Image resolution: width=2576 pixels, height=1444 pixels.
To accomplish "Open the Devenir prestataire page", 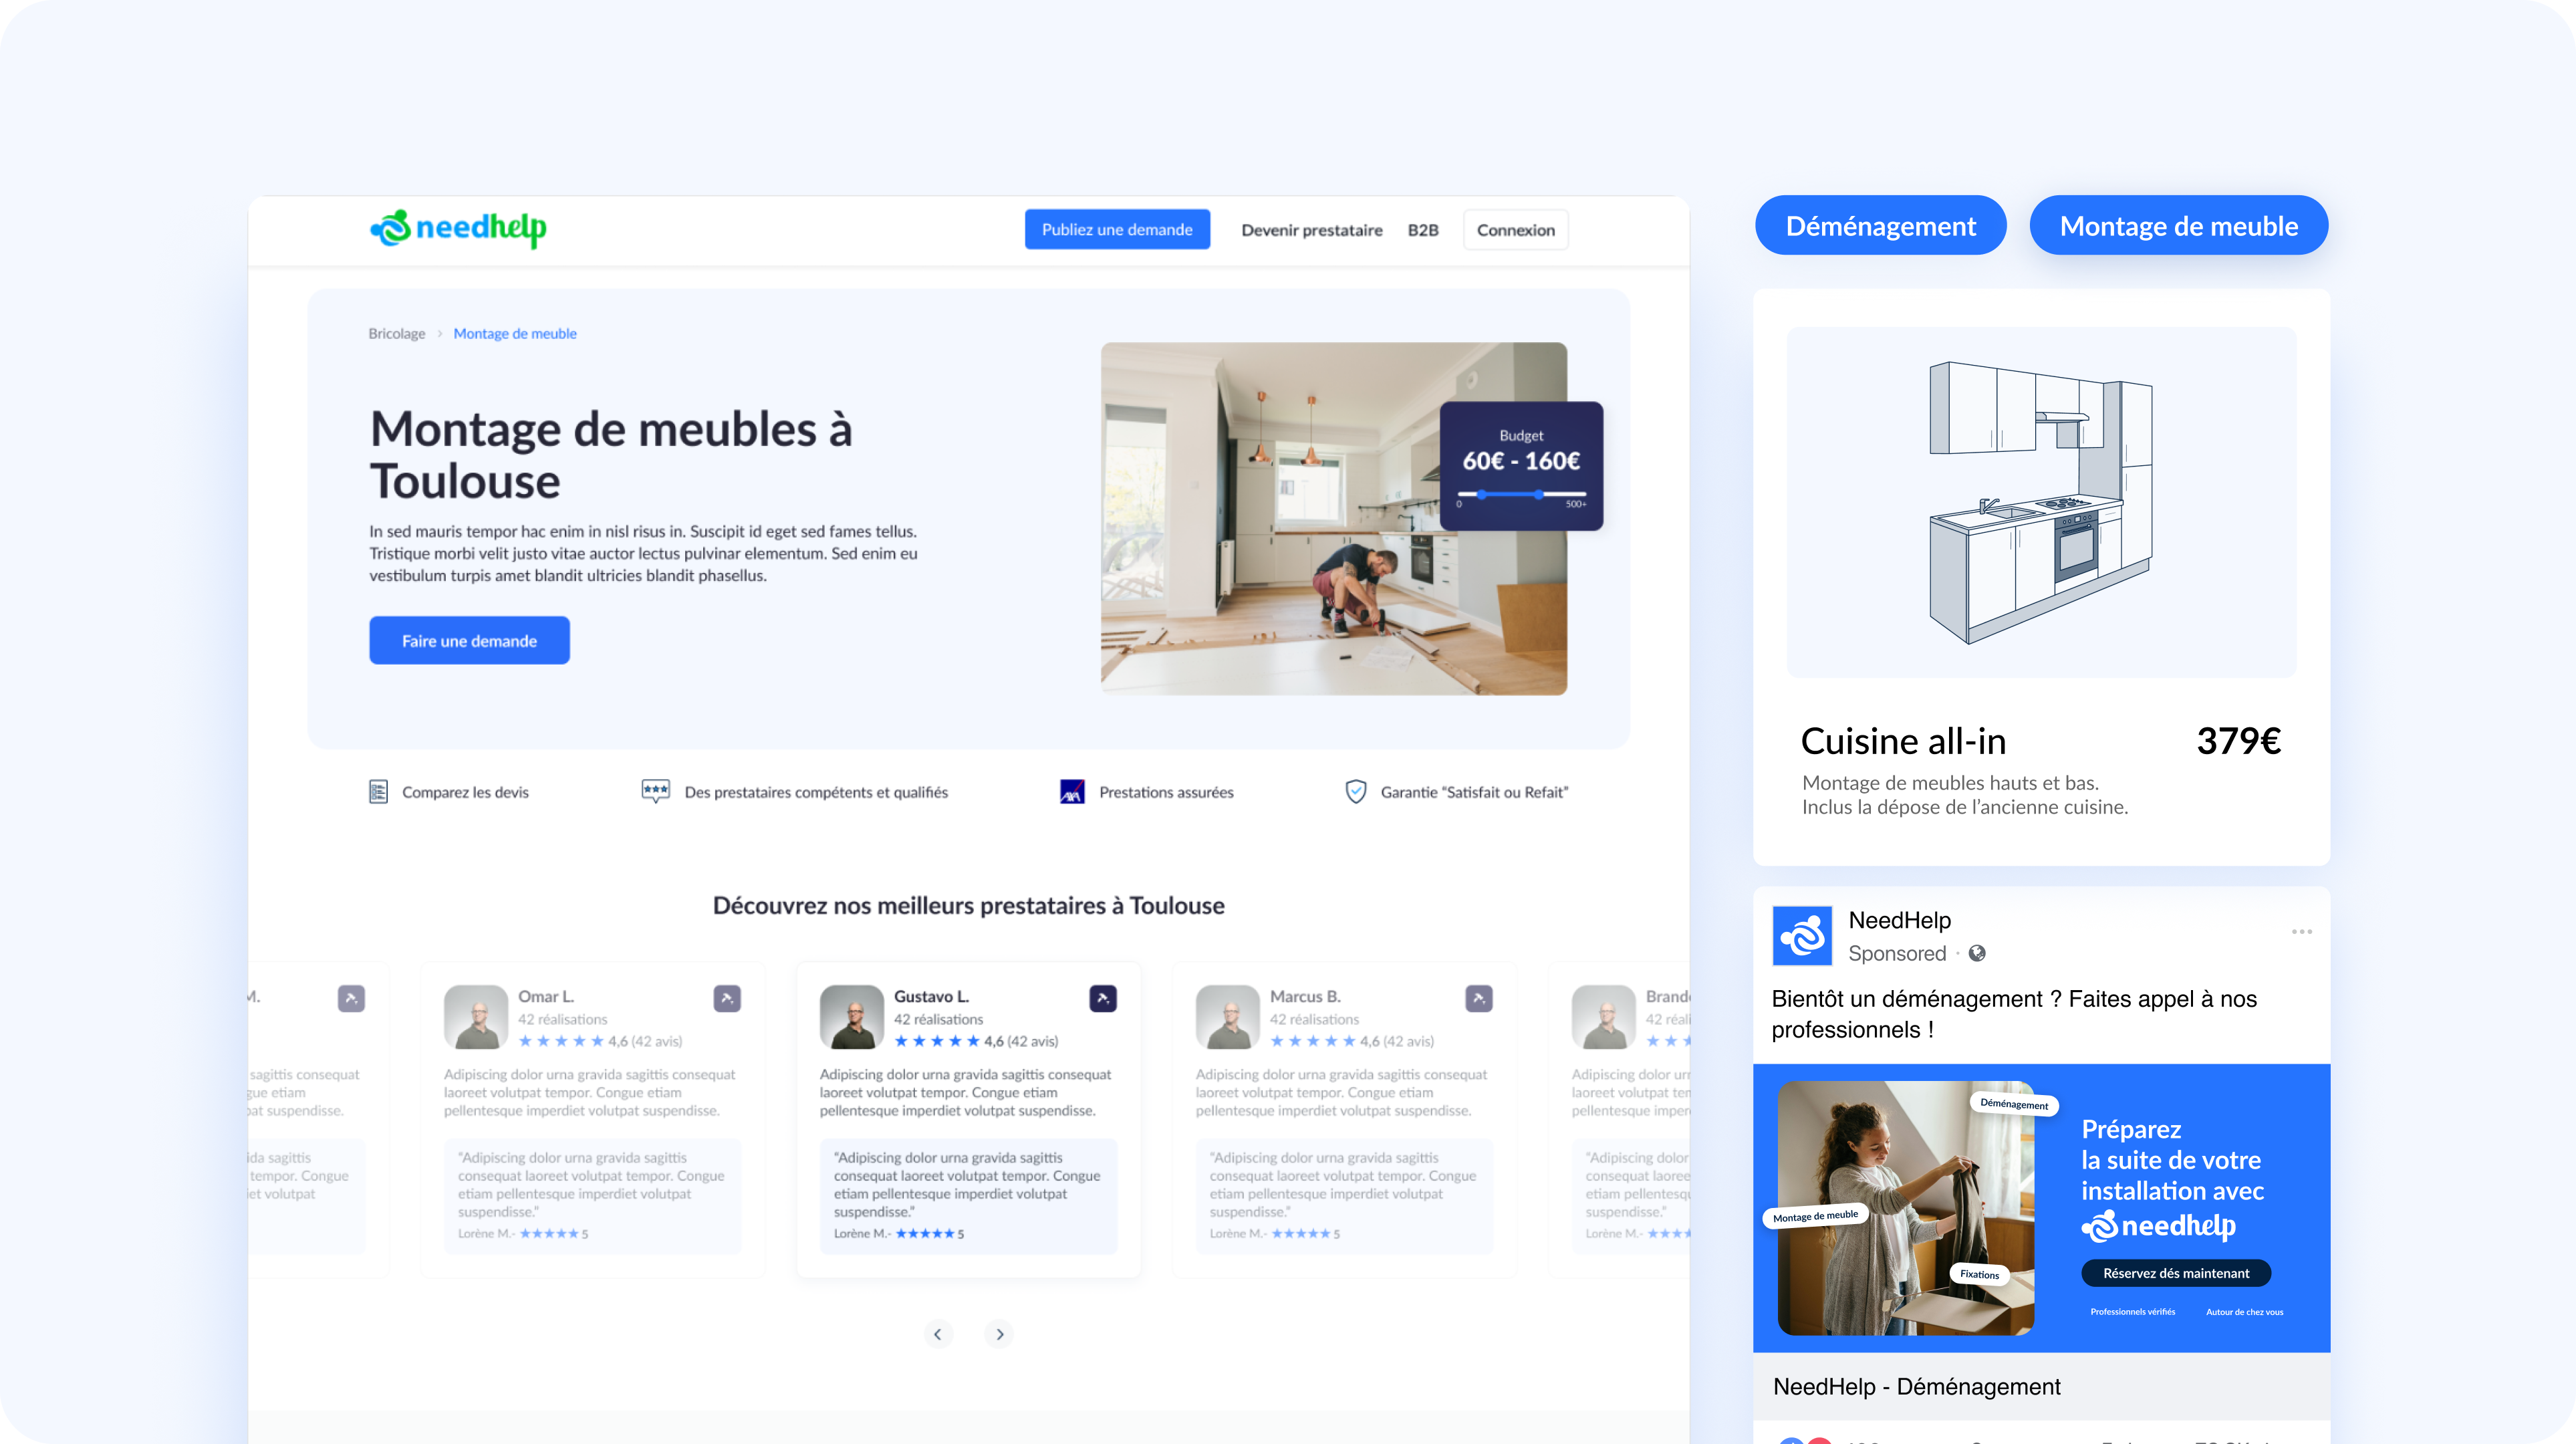I will click(1311, 230).
